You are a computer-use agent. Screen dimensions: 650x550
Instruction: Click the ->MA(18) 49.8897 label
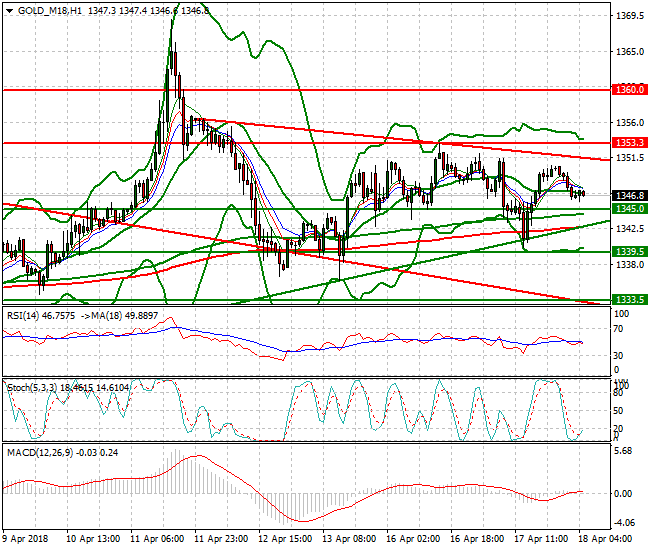pos(120,316)
